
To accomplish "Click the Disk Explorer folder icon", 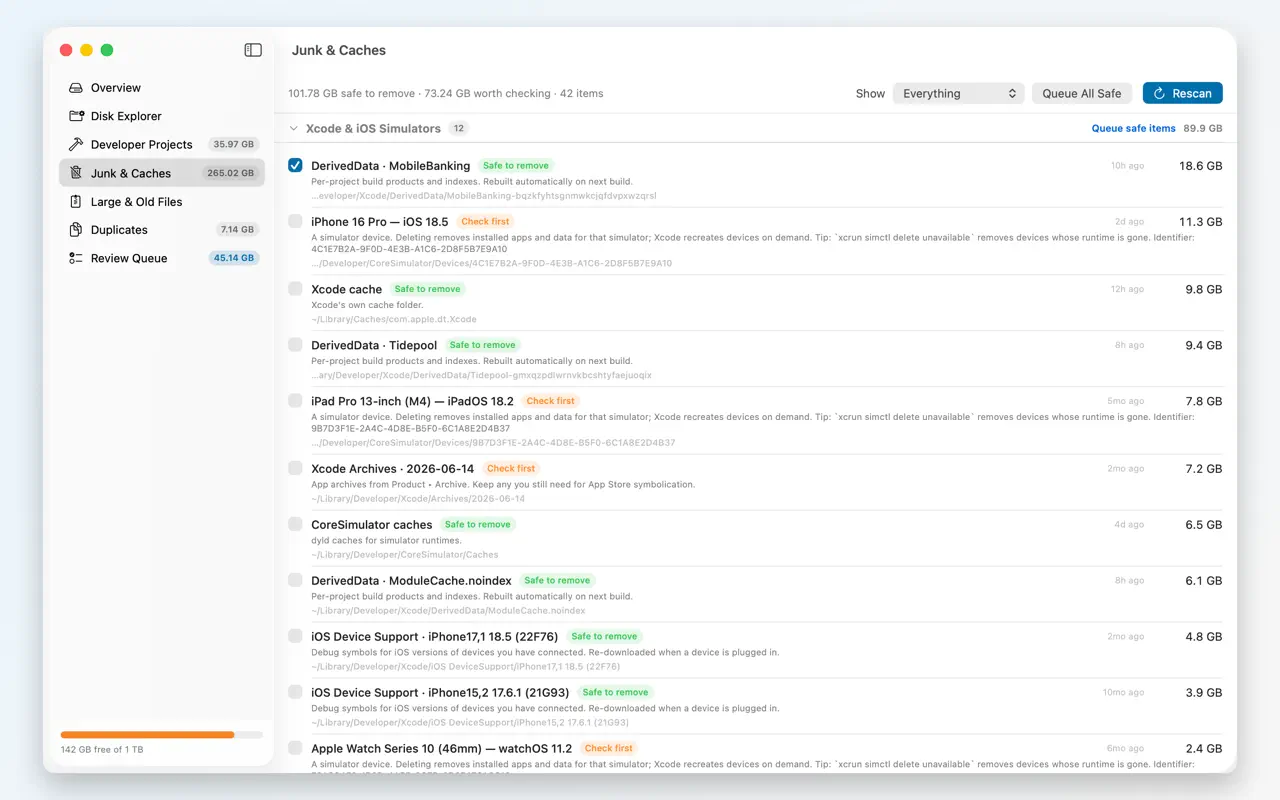I will (x=76, y=116).
